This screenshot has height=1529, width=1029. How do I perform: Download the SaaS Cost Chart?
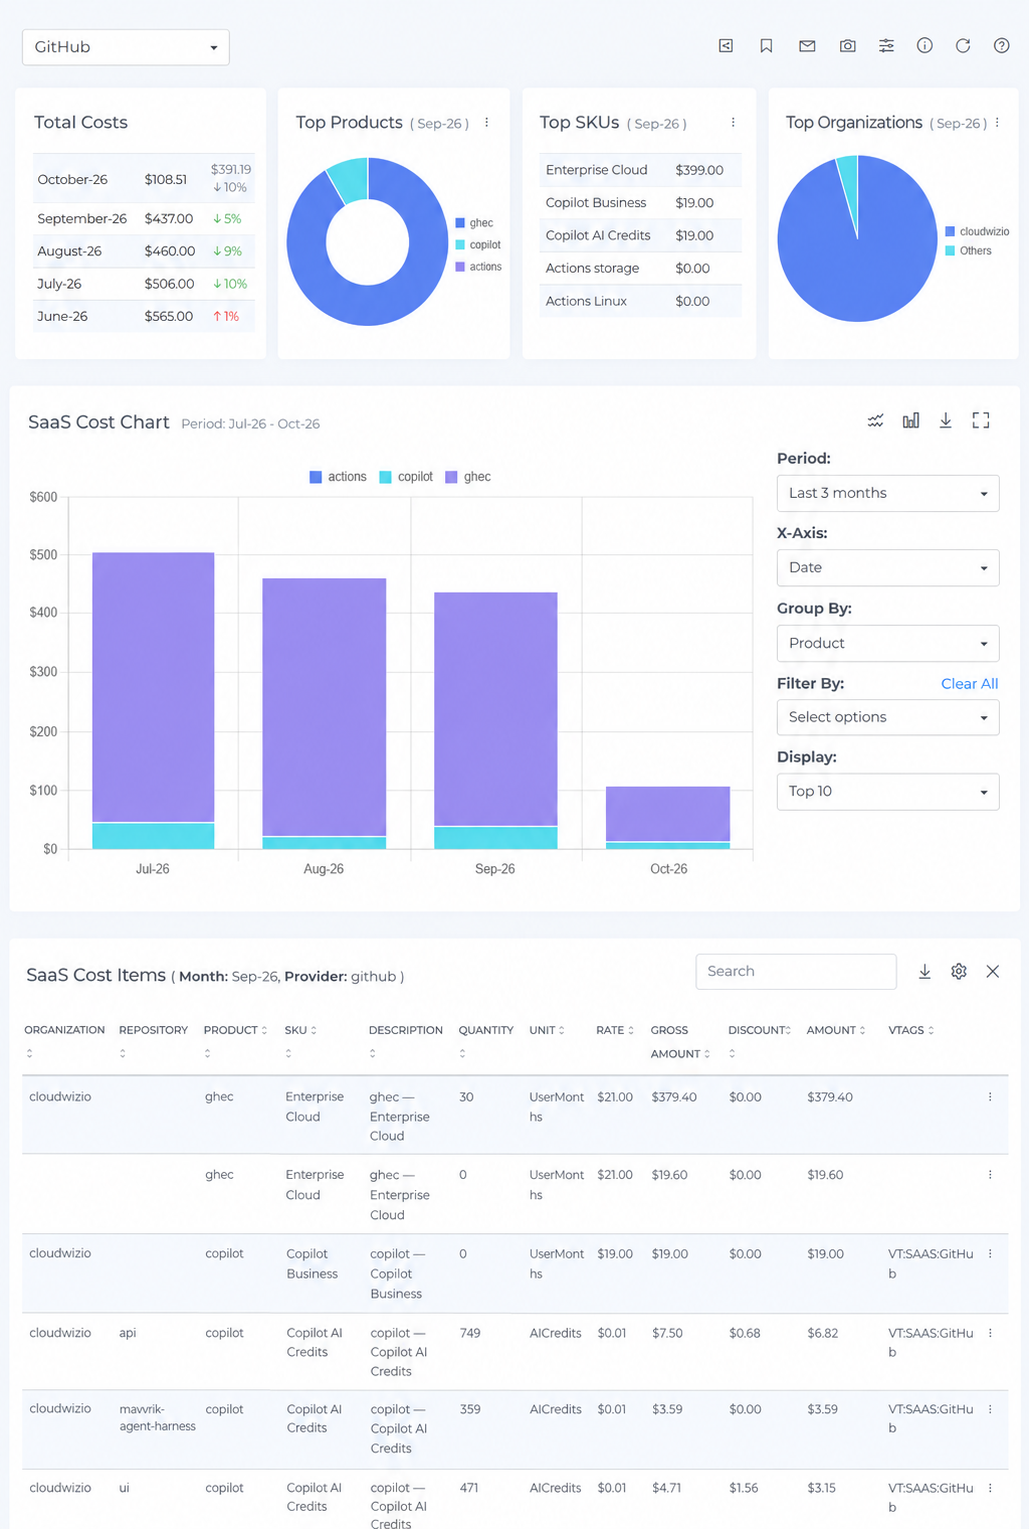[945, 421]
